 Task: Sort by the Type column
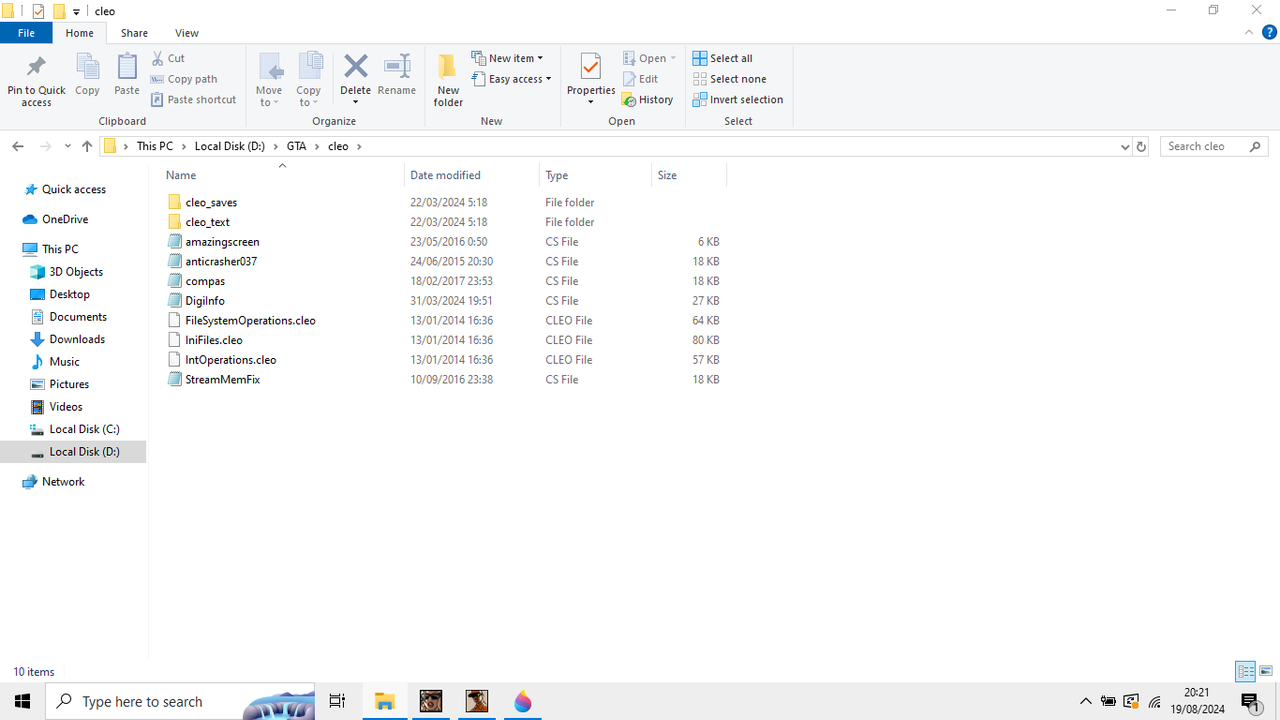click(595, 175)
